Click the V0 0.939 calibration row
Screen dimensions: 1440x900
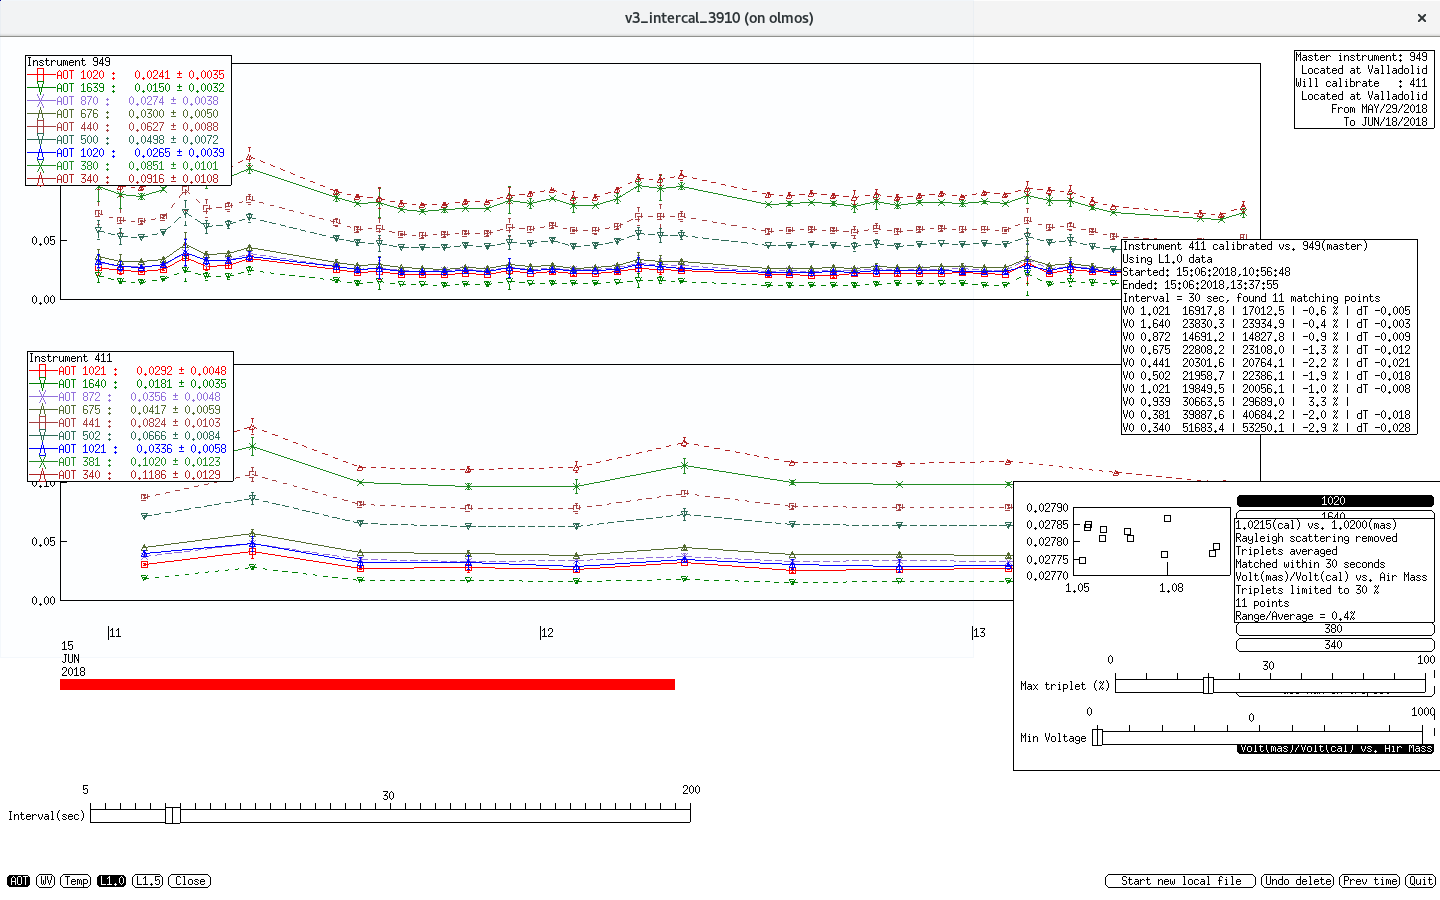coord(1235,402)
